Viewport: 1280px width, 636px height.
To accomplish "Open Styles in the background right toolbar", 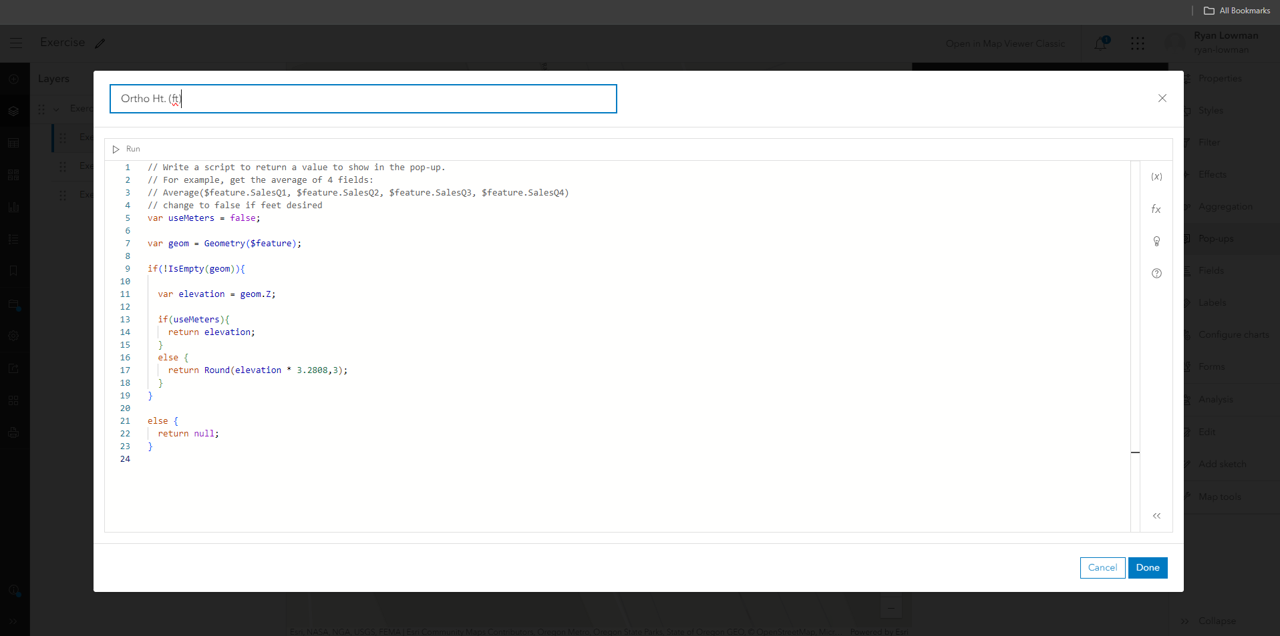I will coord(1212,110).
